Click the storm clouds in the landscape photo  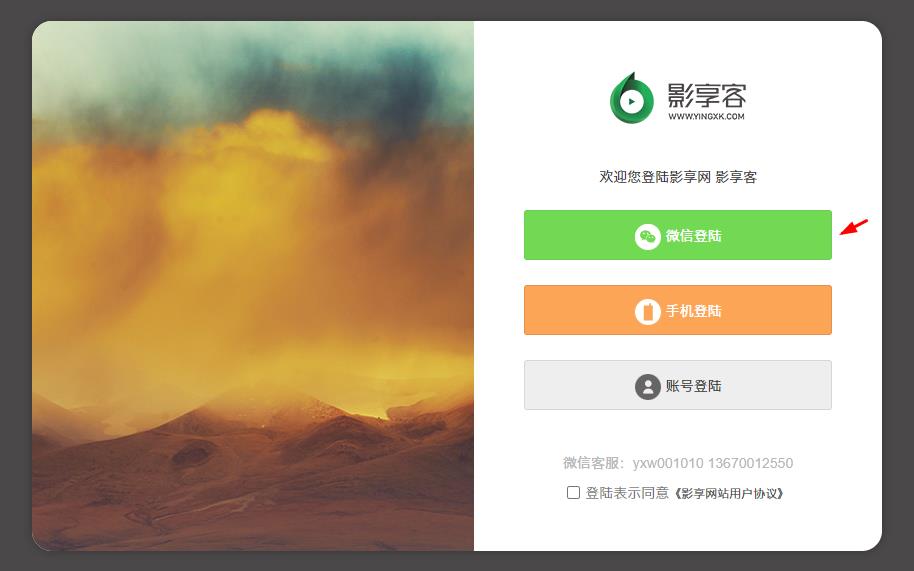pyautogui.click(x=252, y=87)
